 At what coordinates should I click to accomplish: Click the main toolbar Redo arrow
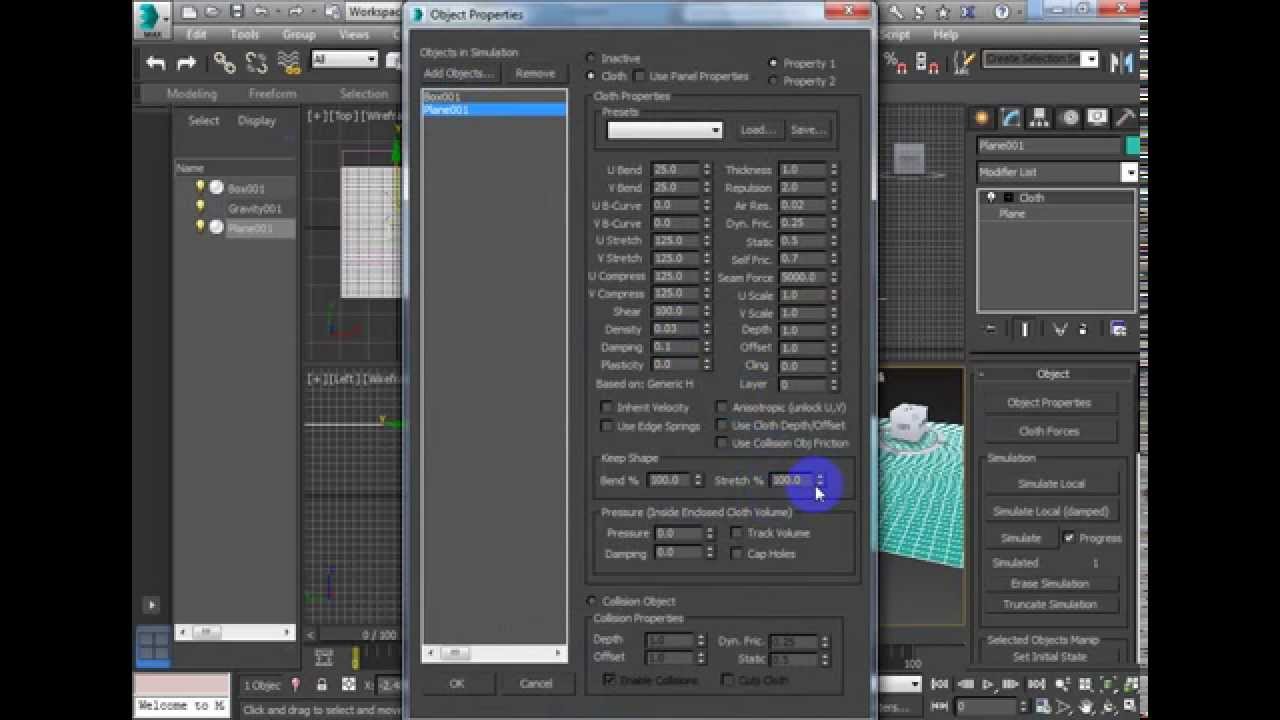(186, 63)
